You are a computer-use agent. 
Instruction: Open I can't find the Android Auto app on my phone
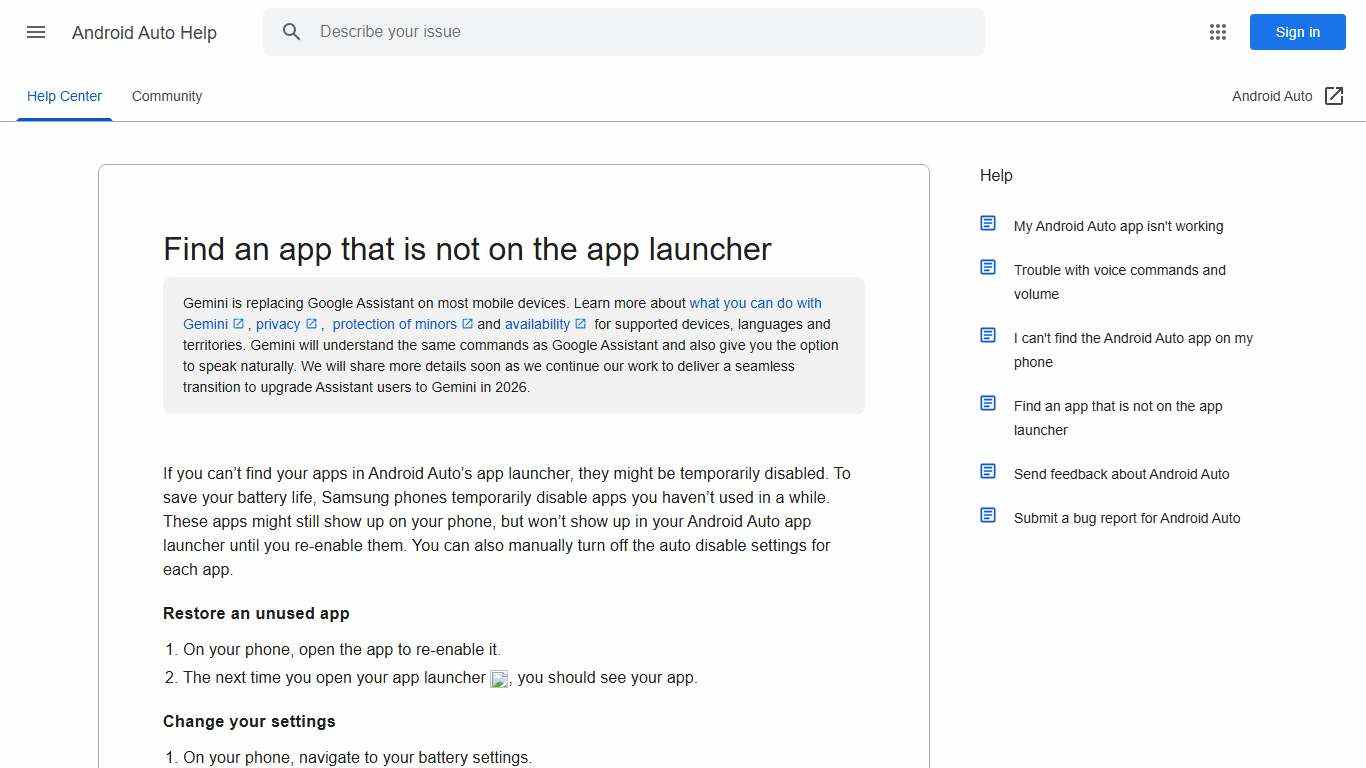point(1133,350)
